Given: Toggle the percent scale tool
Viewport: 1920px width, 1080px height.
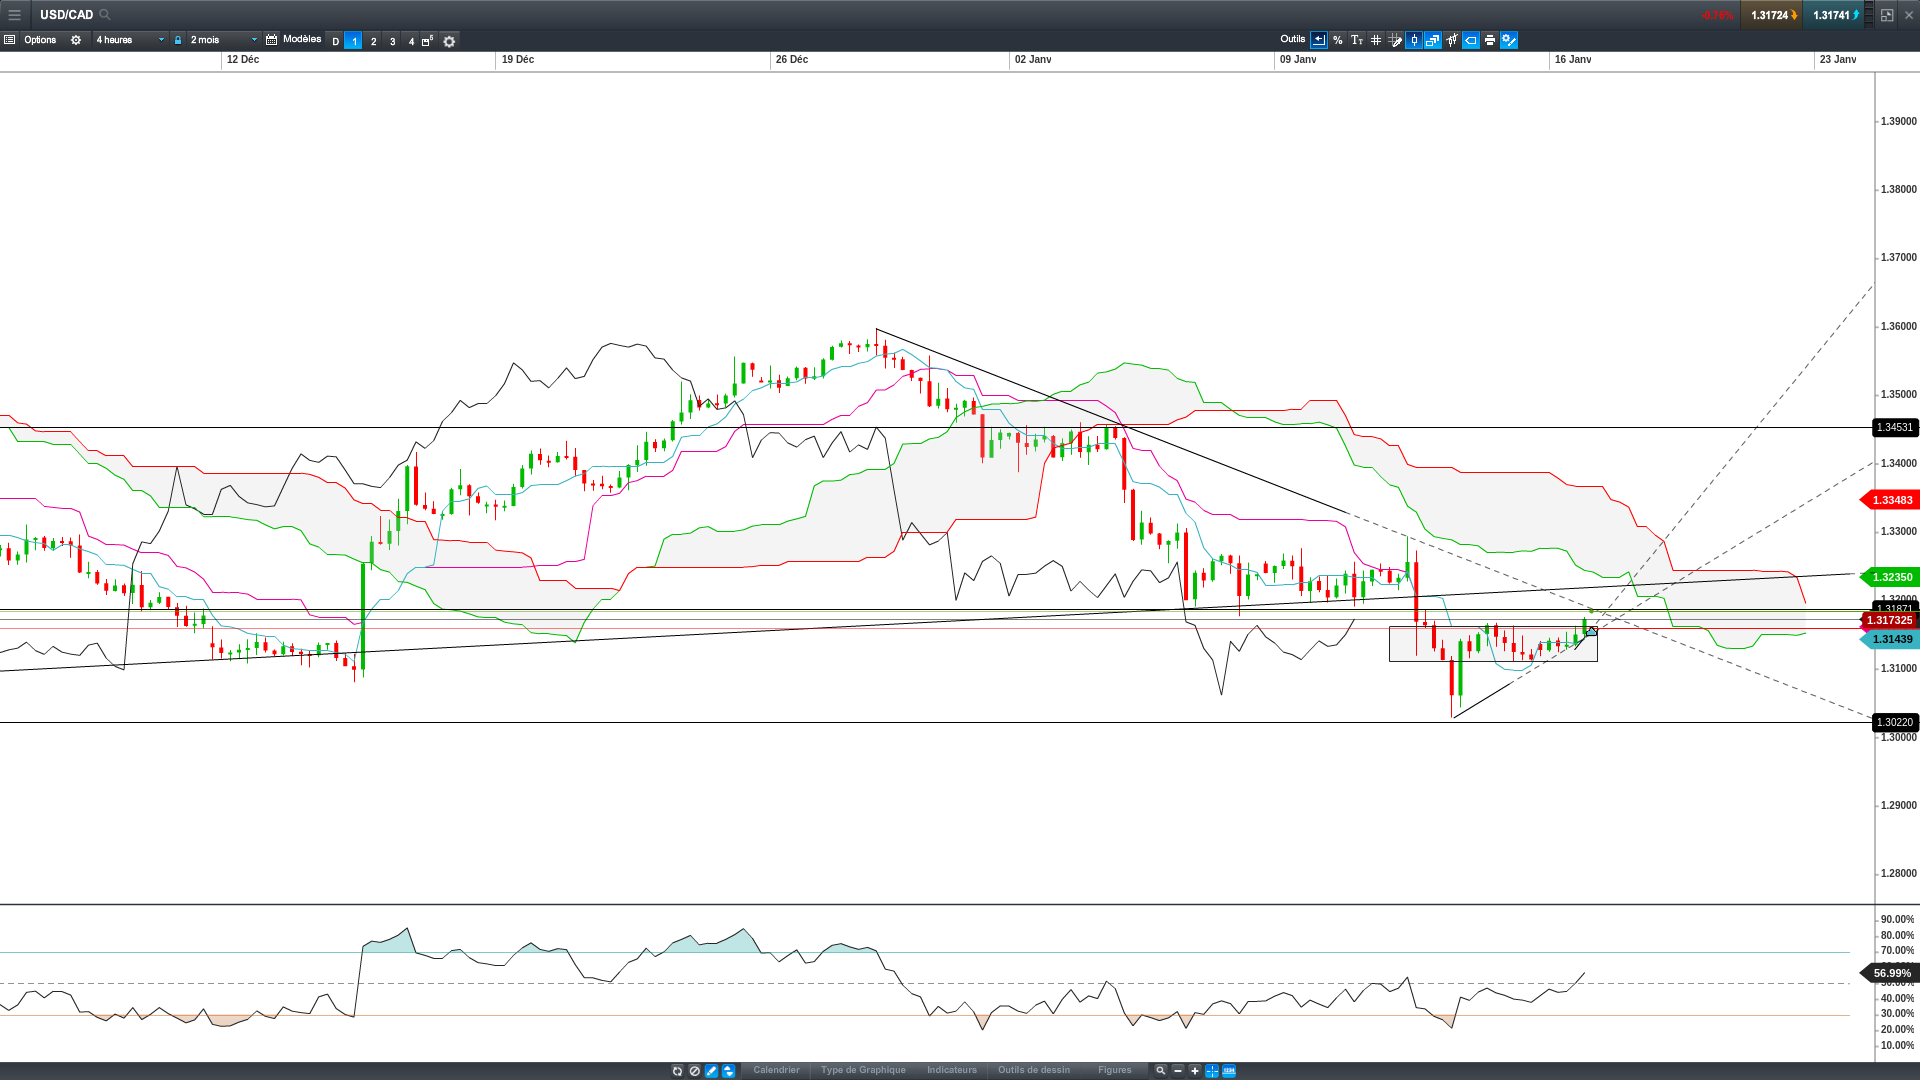Looking at the screenshot, I should click(1338, 41).
